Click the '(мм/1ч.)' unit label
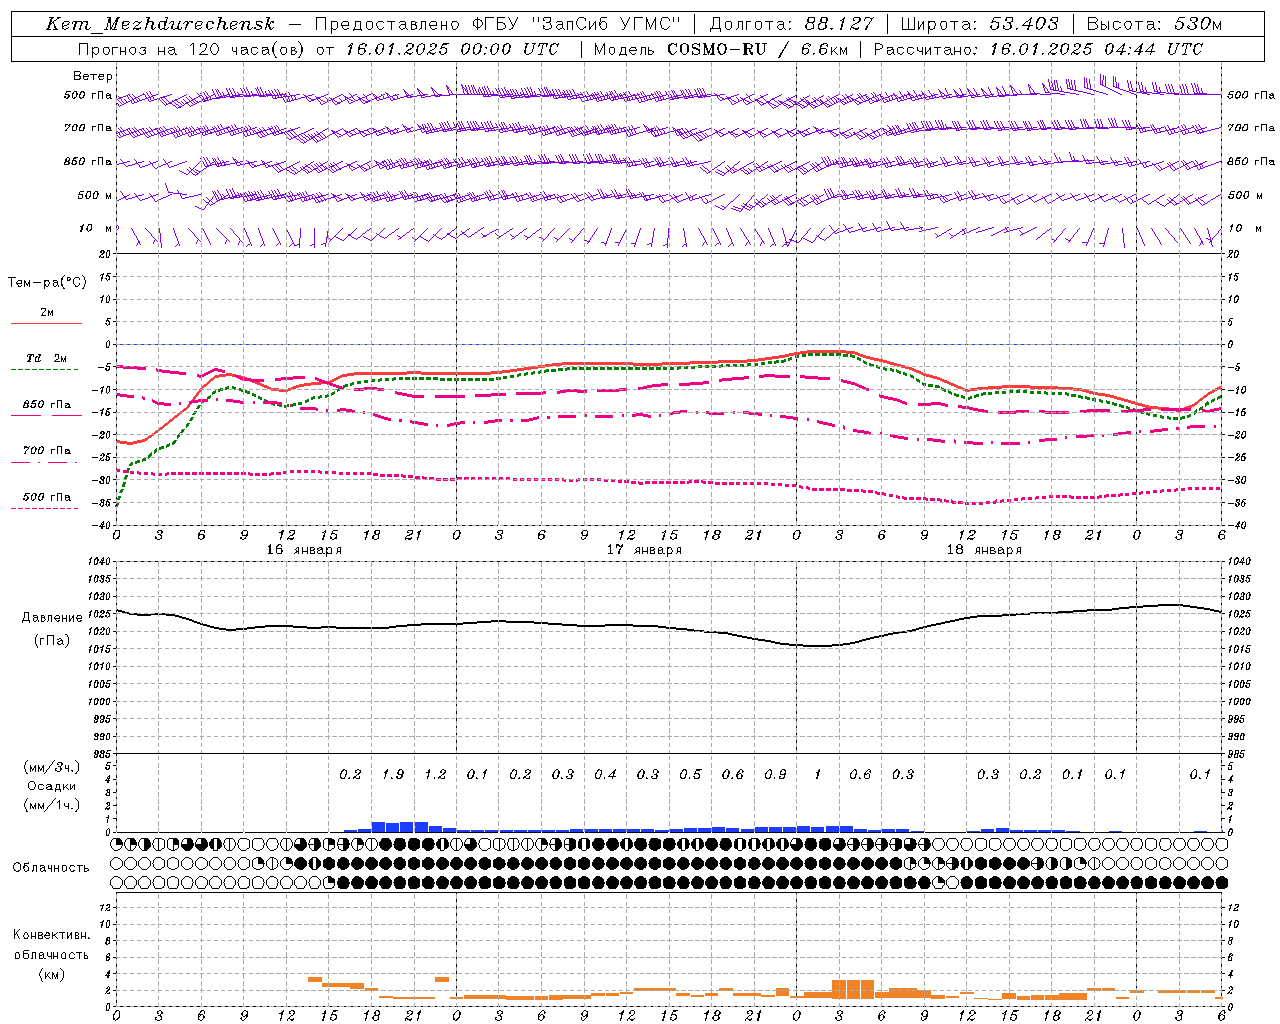Screen dimensions: 1280x1024 tap(52, 806)
